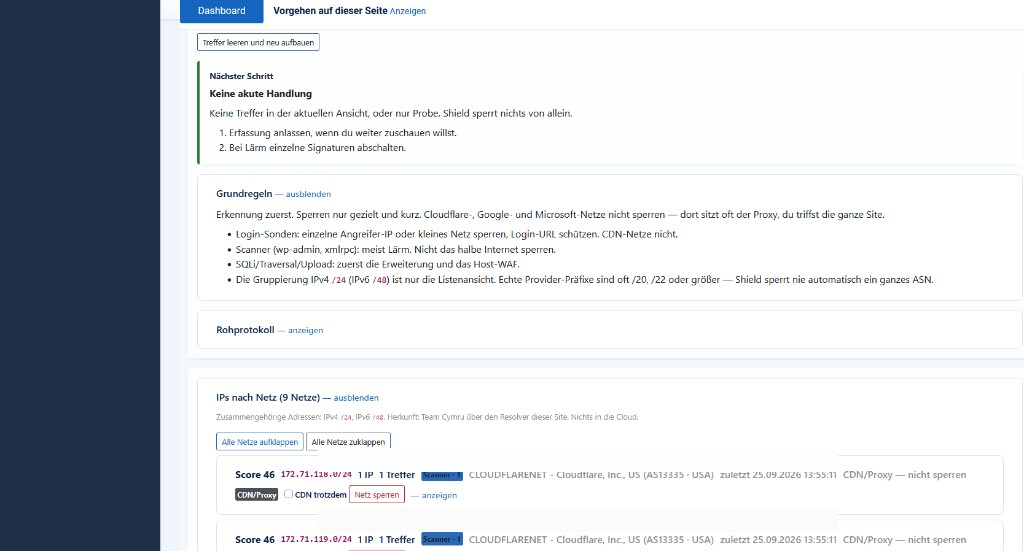Click Alle Netze zuklappen button

(x=348, y=442)
